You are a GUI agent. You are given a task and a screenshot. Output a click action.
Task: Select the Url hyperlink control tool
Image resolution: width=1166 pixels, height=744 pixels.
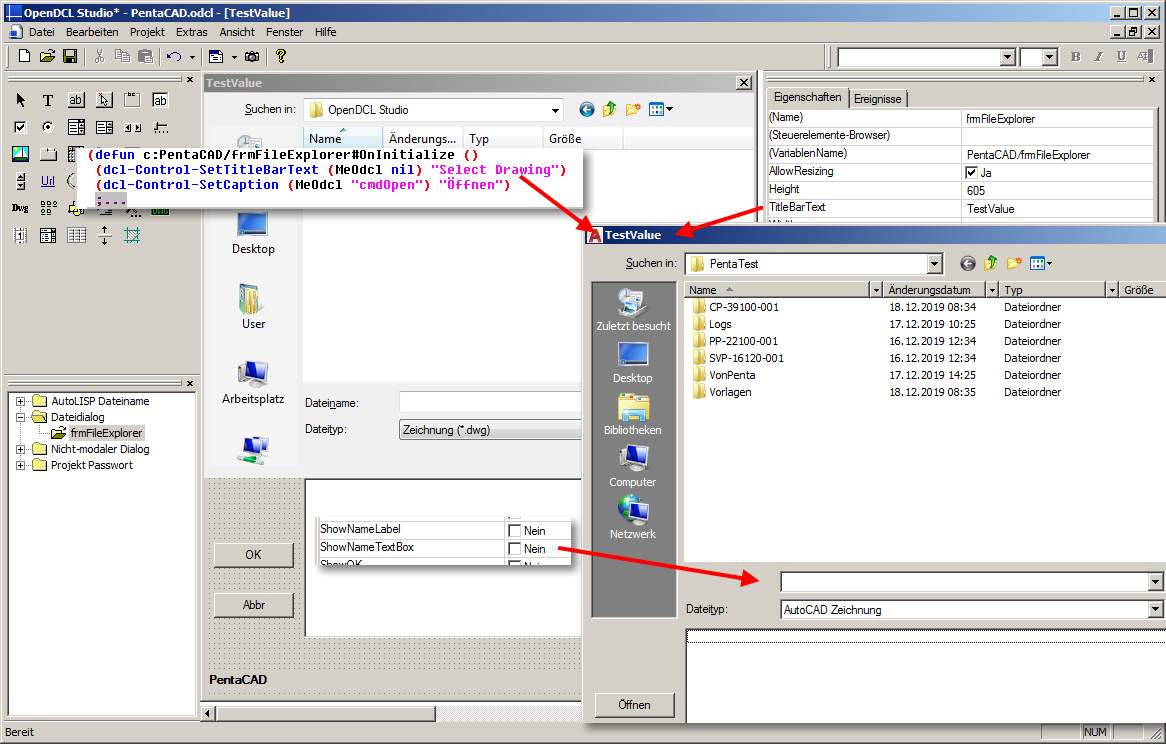48,181
